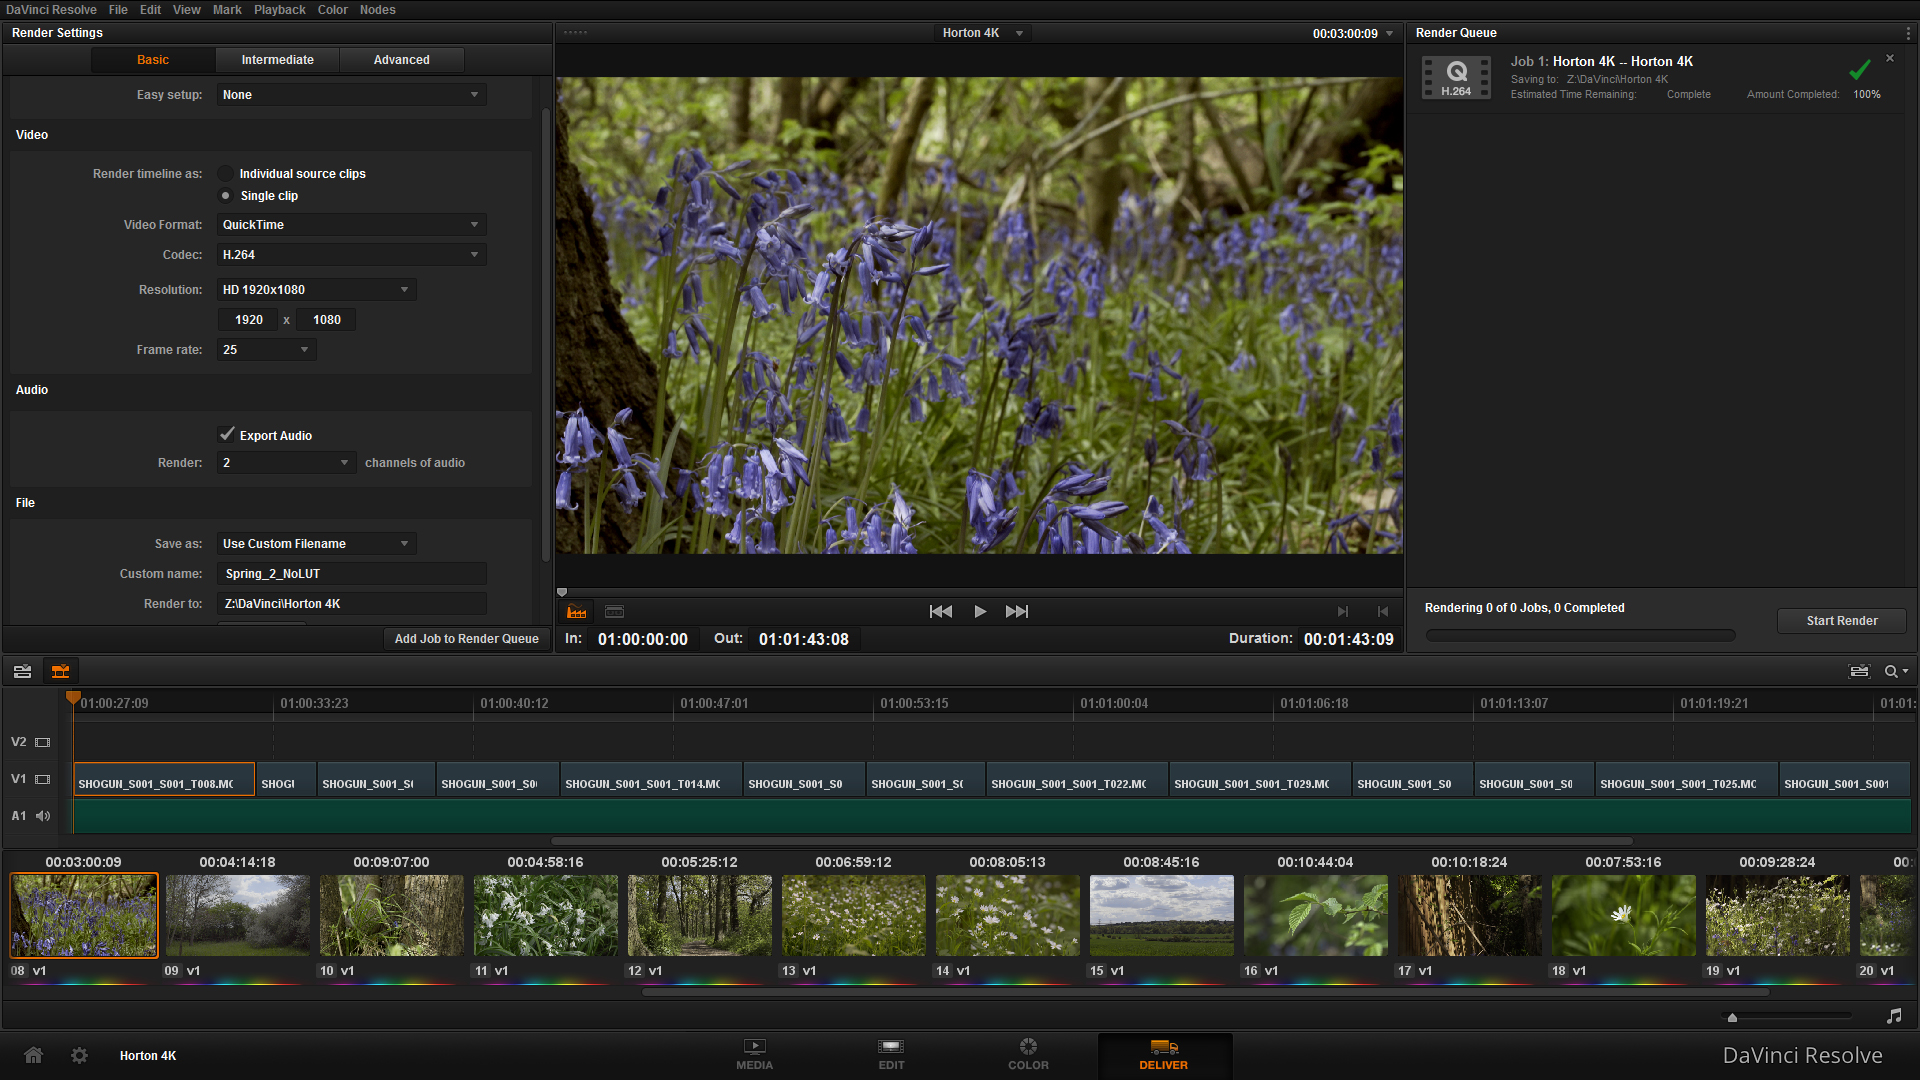
Task: Select the orange timeline view icon under viewer
Action: pyautogui.click(x=577, y=611)
